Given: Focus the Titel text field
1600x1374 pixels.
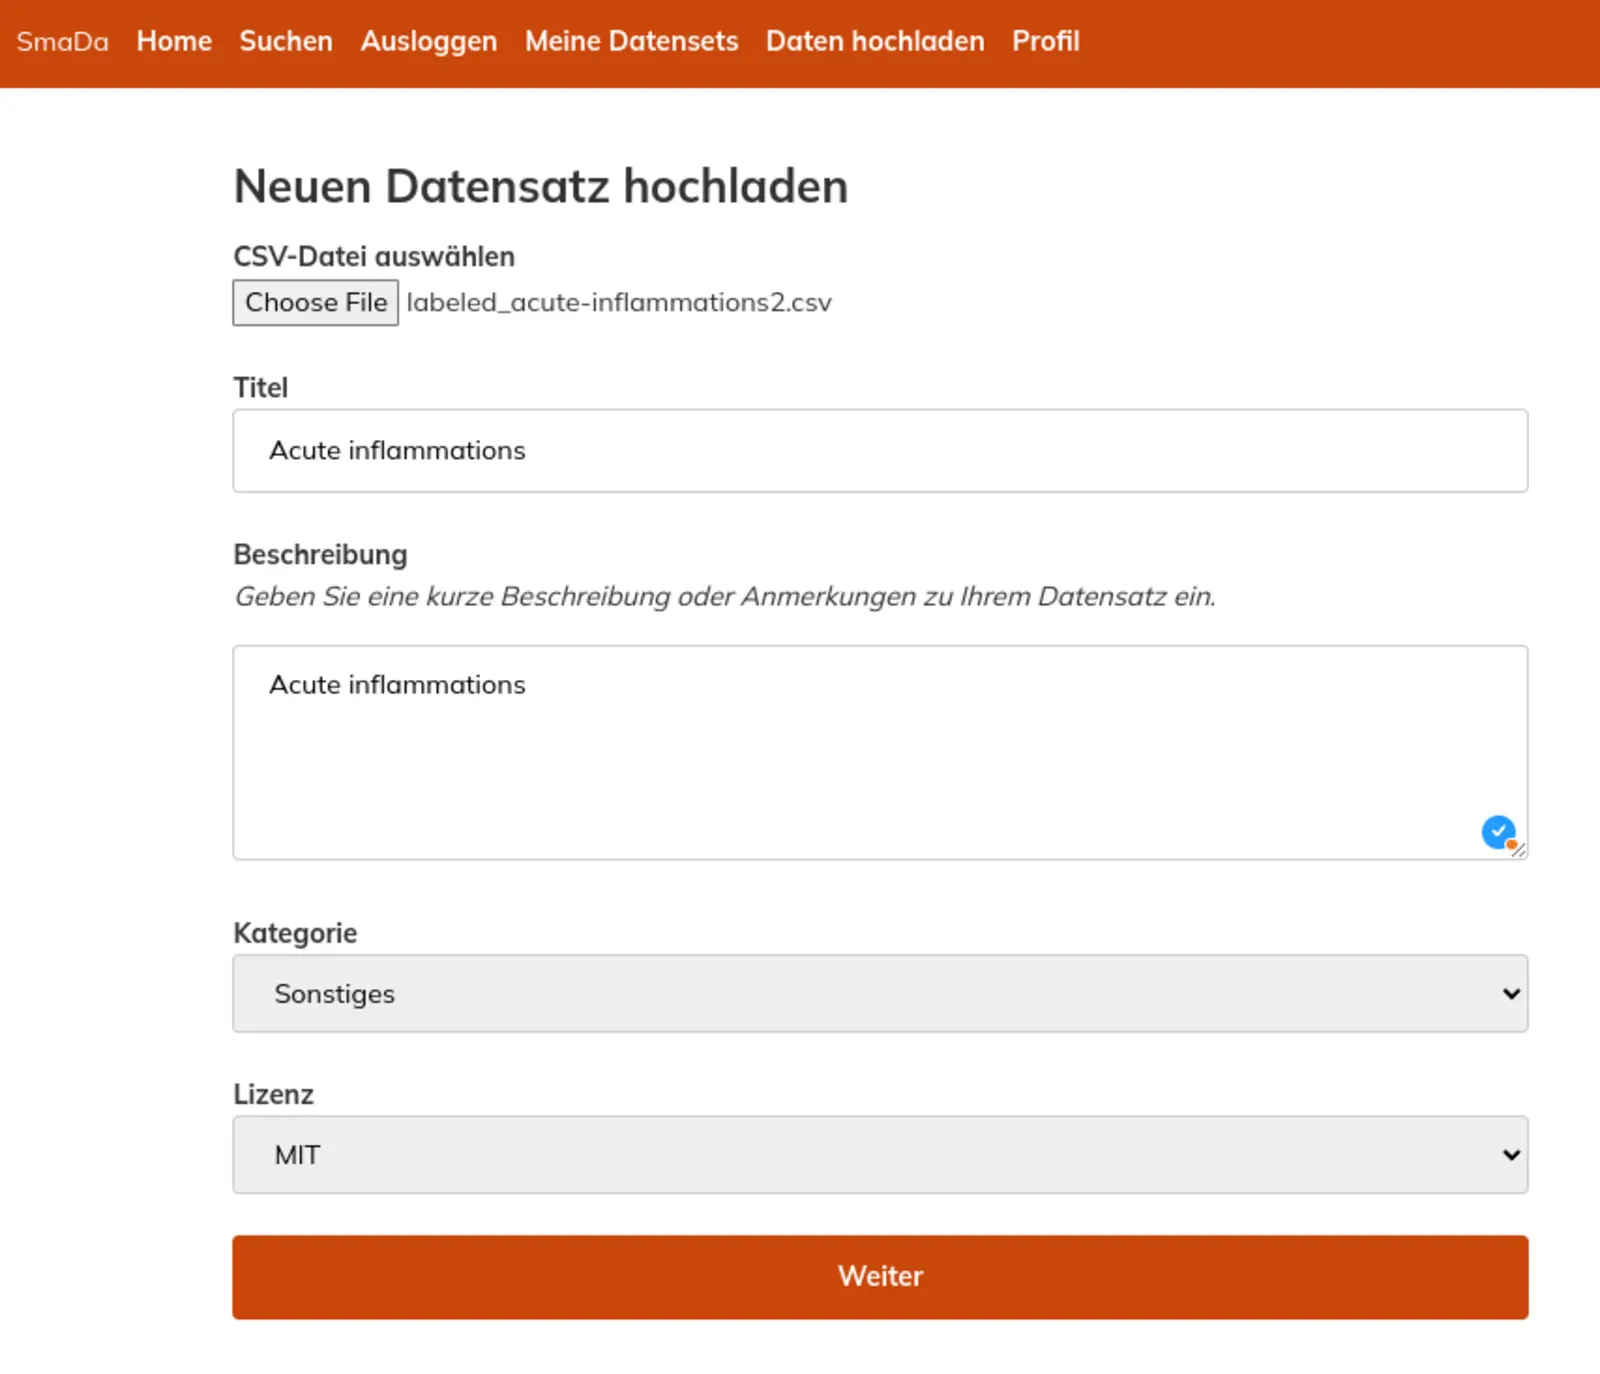Looking at the screenshot, I should tap(879, 450).
